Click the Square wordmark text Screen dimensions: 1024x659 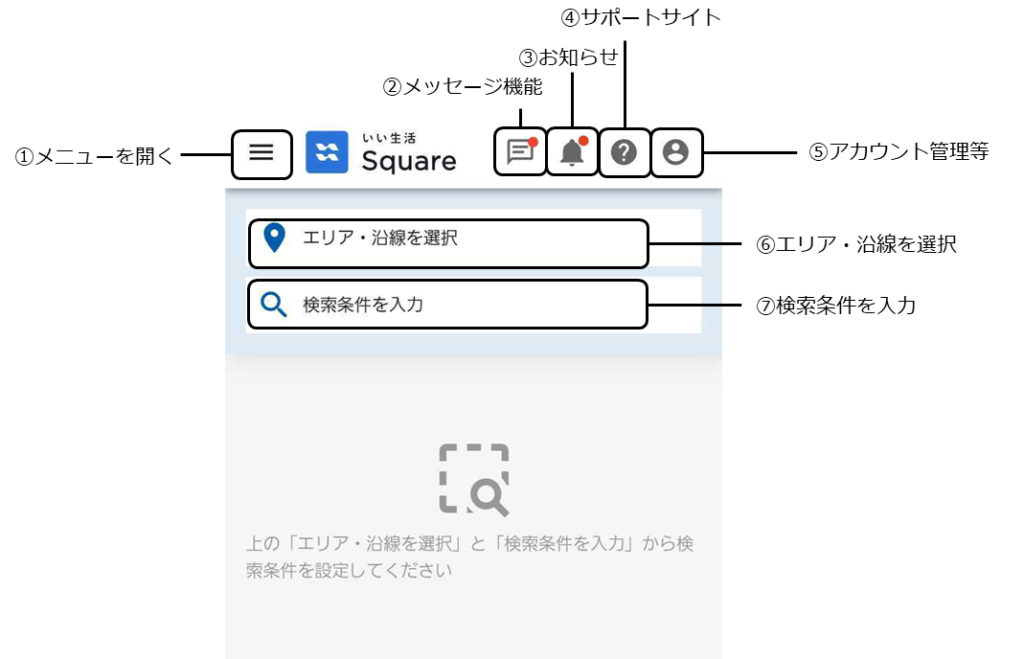click(x=409, y=161)
